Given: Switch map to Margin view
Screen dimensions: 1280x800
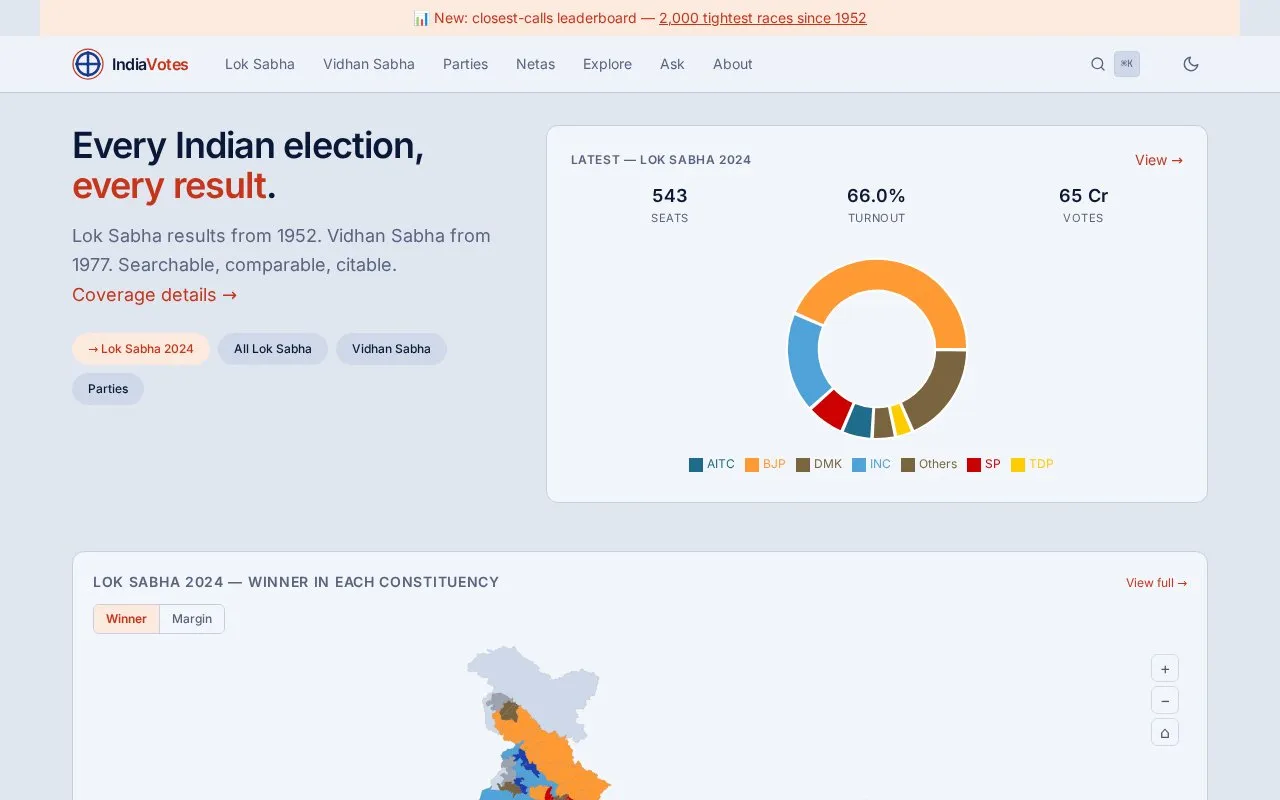Looking at the screenshot, I should (x=192, y=619).
